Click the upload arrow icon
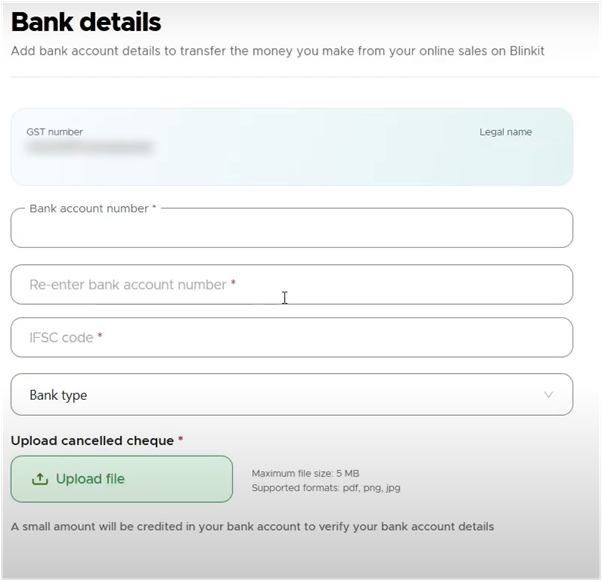 coord(40,479)
